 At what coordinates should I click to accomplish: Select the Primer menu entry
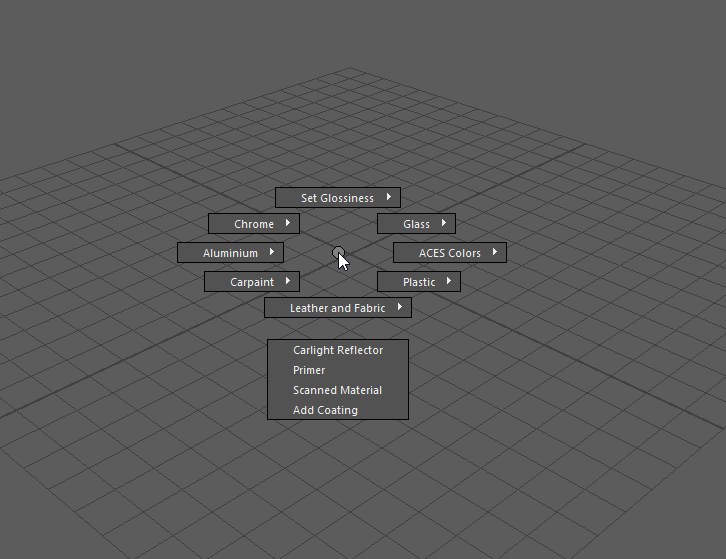coord(338,370)
